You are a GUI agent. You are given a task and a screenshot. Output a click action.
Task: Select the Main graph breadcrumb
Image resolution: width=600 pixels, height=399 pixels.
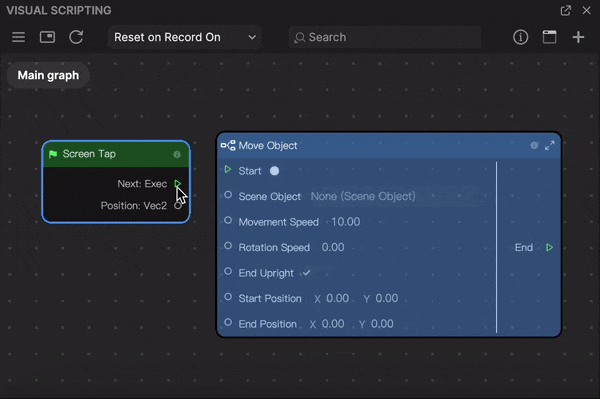(x=48, y=75)
